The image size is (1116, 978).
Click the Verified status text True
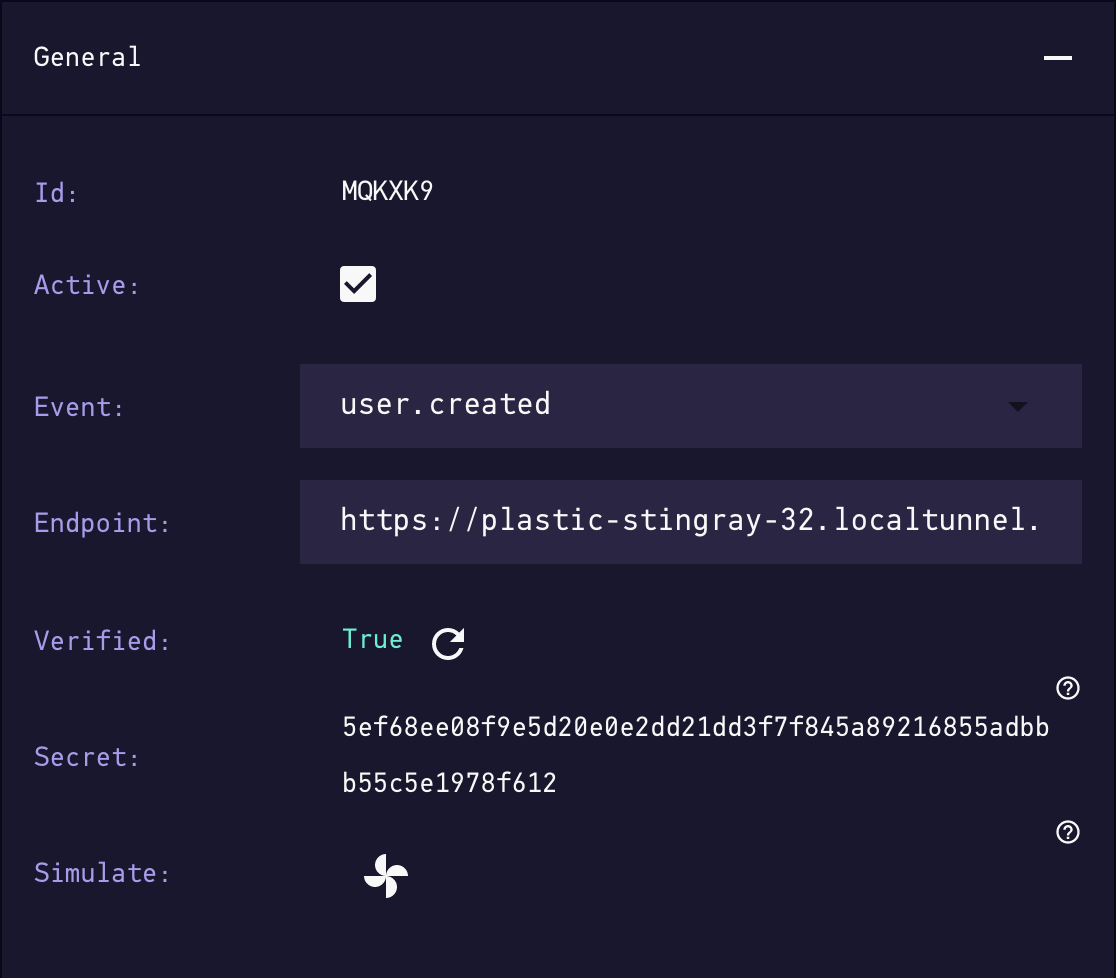tap(372, 638)
